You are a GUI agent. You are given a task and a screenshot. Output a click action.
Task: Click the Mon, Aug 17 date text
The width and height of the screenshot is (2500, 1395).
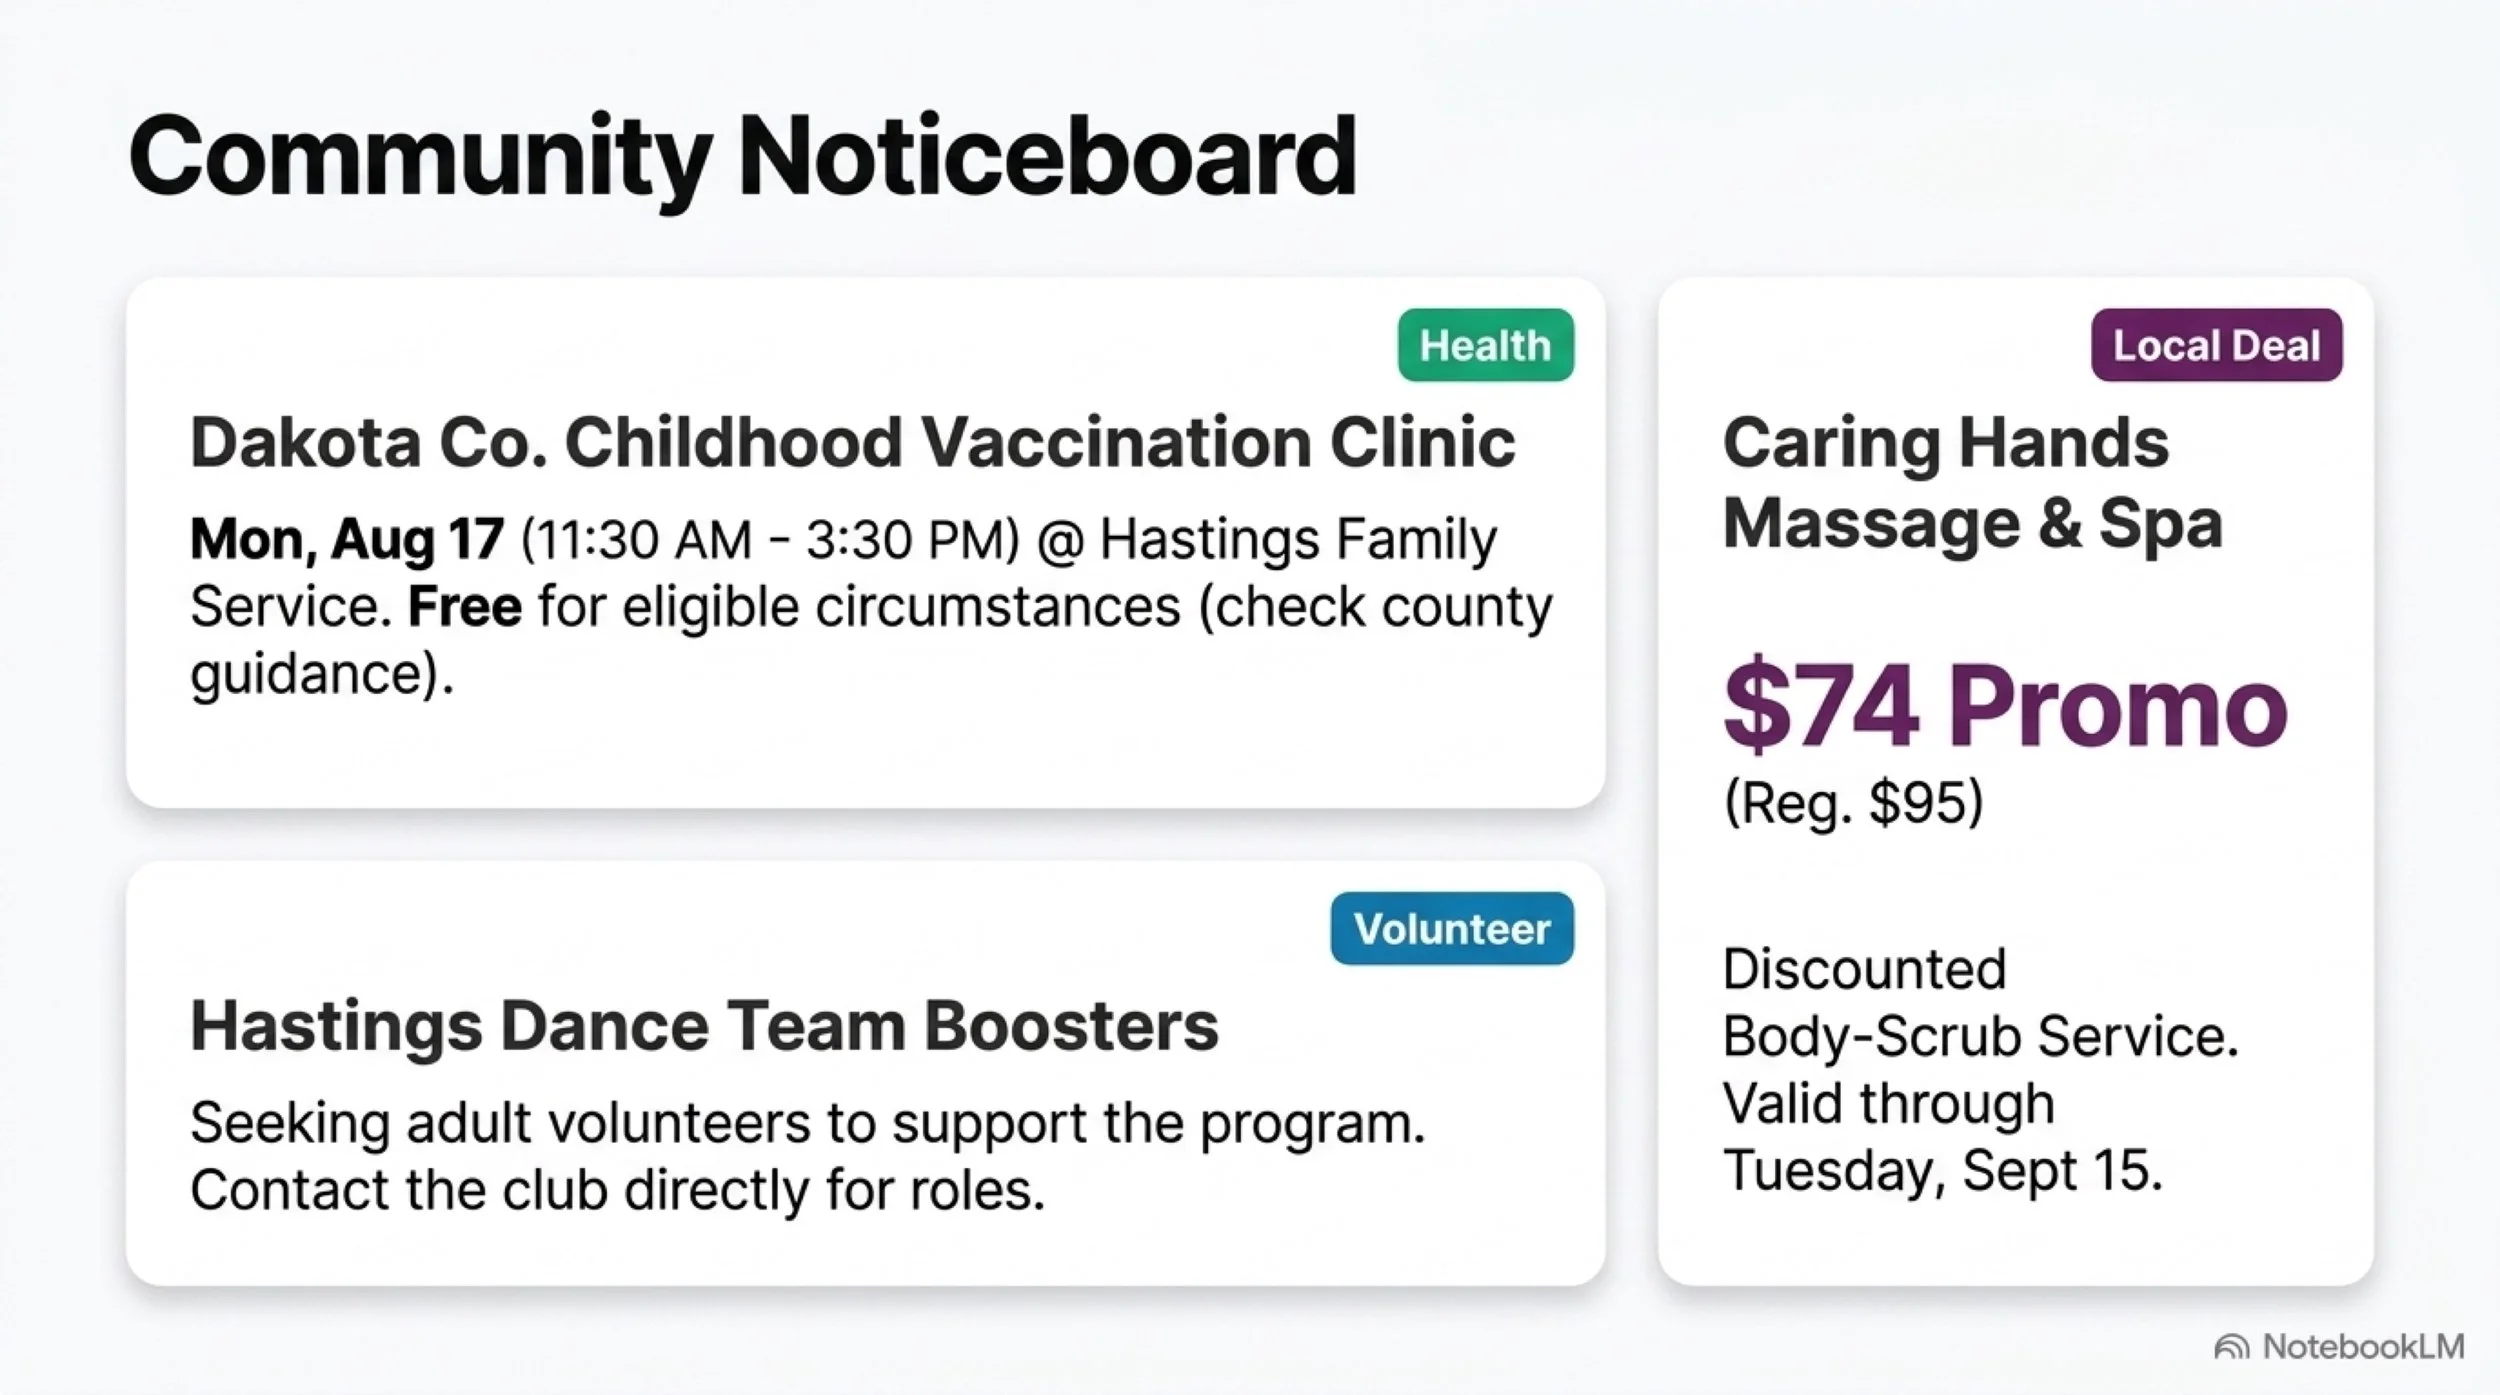(346, 540)
